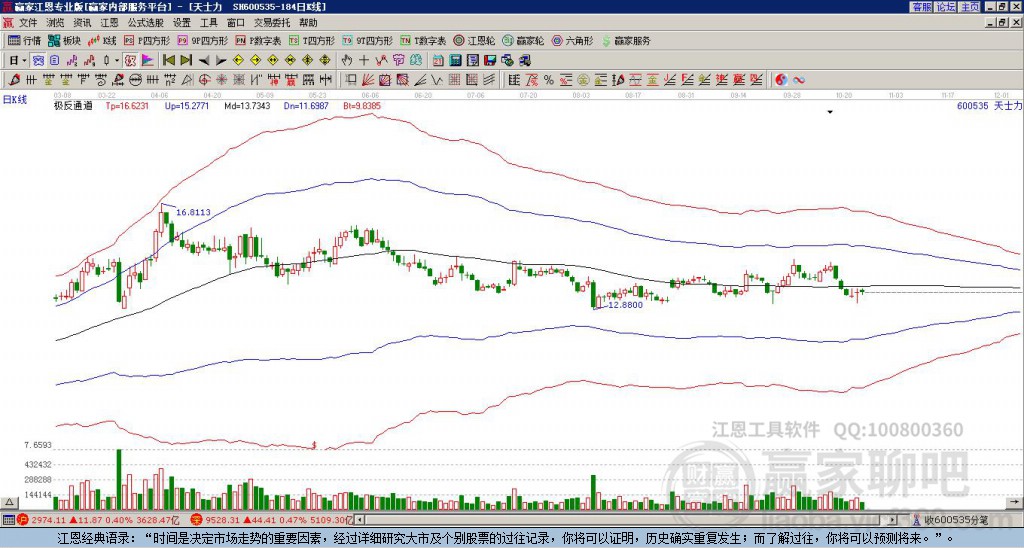Click the 极反通道 indicator name

[73, 106]
